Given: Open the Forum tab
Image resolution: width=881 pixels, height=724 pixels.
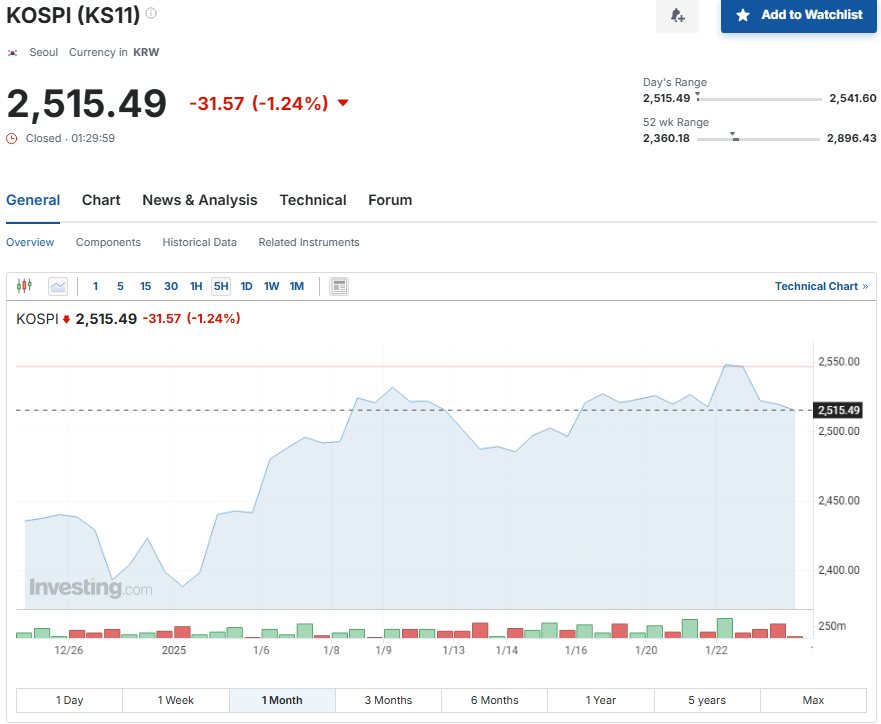Looking at the screenshot, I should click(390, 200).
